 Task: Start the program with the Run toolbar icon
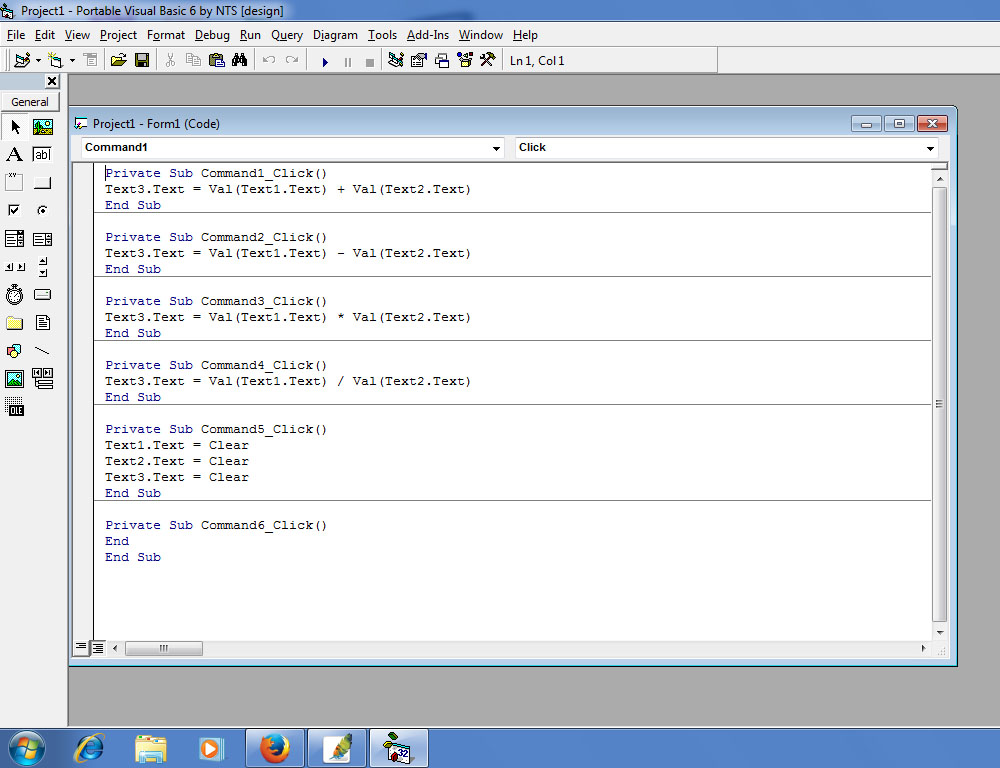[324, 60]
